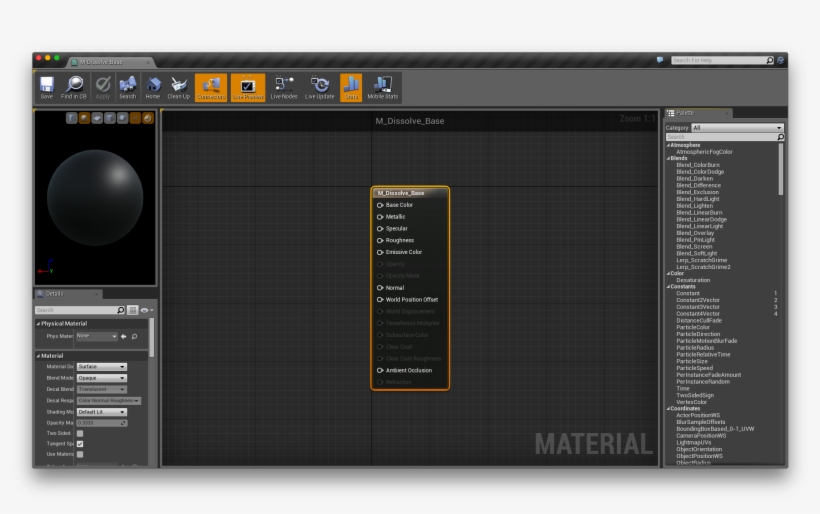Toggle Live Nodes in the toolbar
820x514 pixels.
pyautogui.click(x=284, y=87)
